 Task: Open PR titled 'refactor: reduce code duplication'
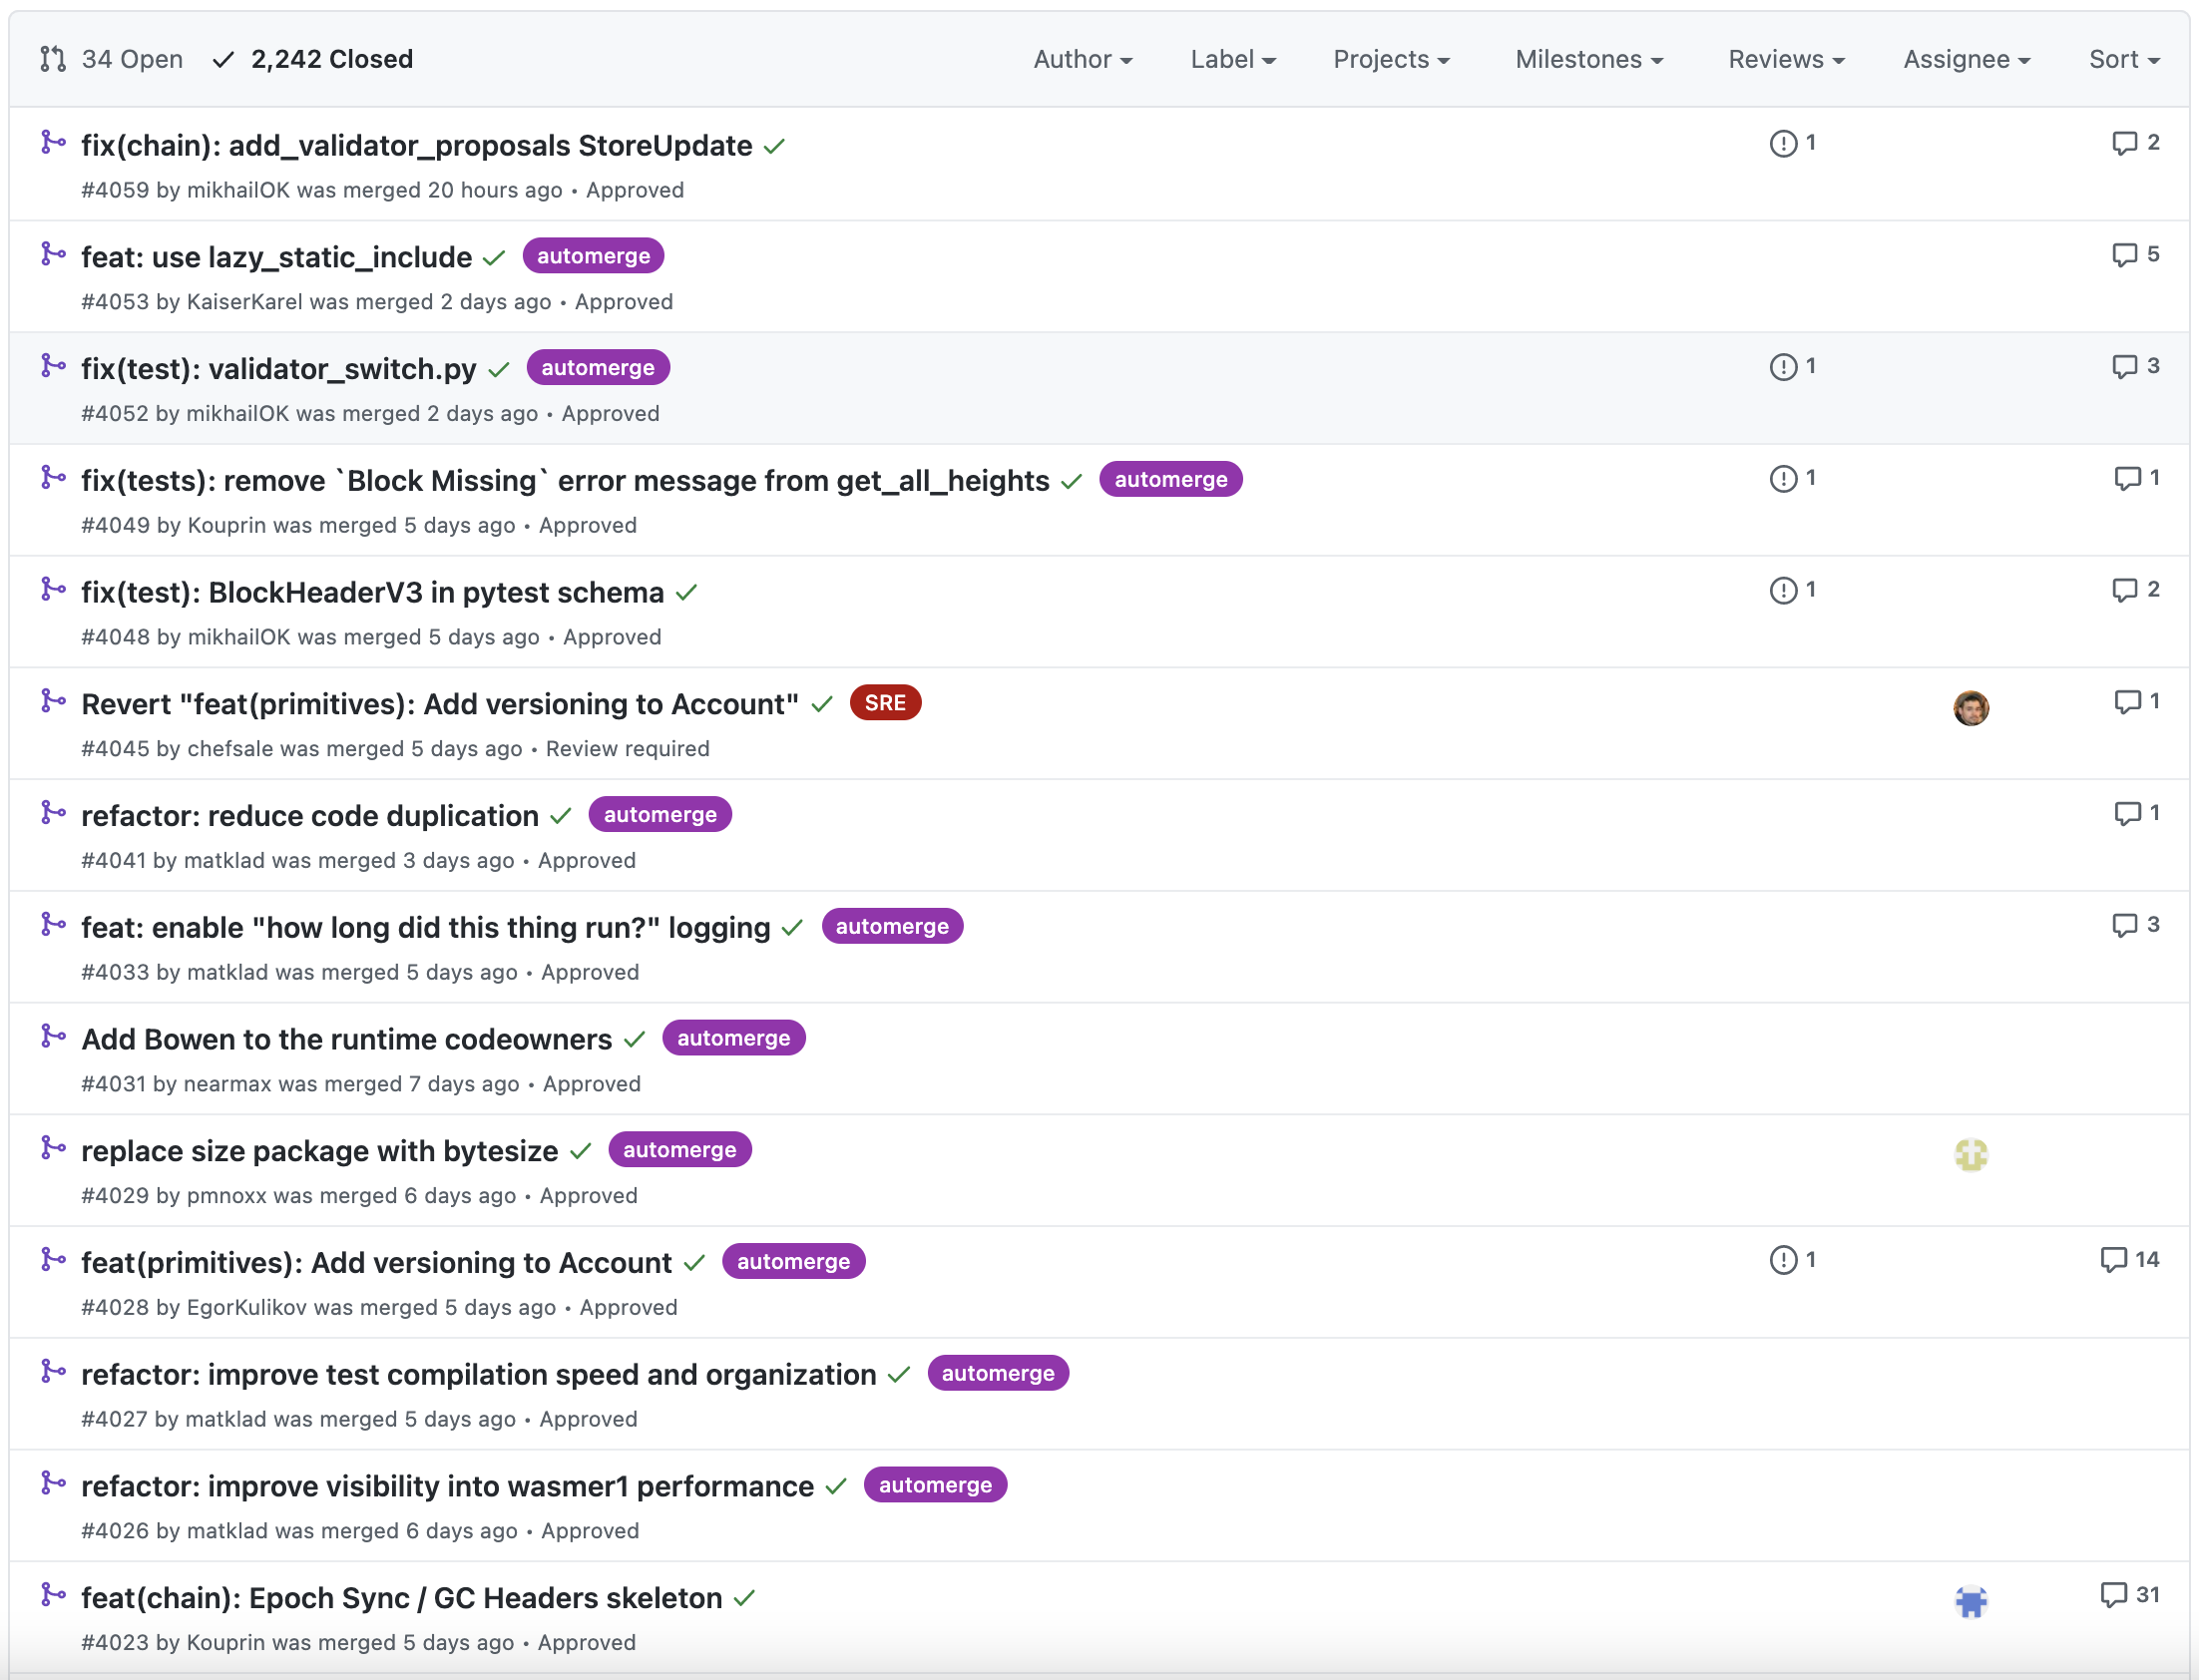pos(309,816)
